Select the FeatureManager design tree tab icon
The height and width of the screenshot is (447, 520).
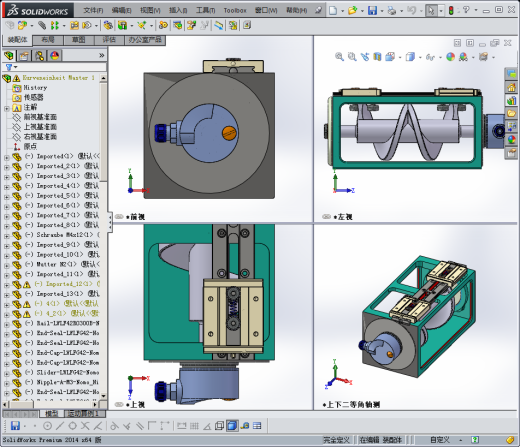coord(9,55)
